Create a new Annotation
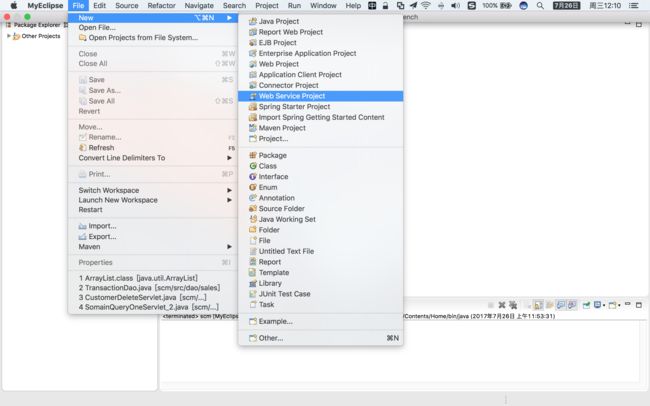 tap(320, 198)
